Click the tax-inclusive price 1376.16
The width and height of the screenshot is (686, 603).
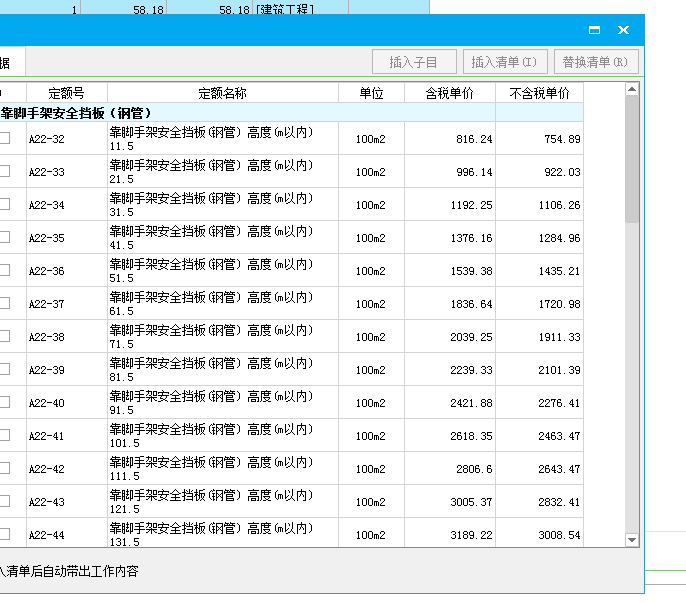click(x=472, y=238)
